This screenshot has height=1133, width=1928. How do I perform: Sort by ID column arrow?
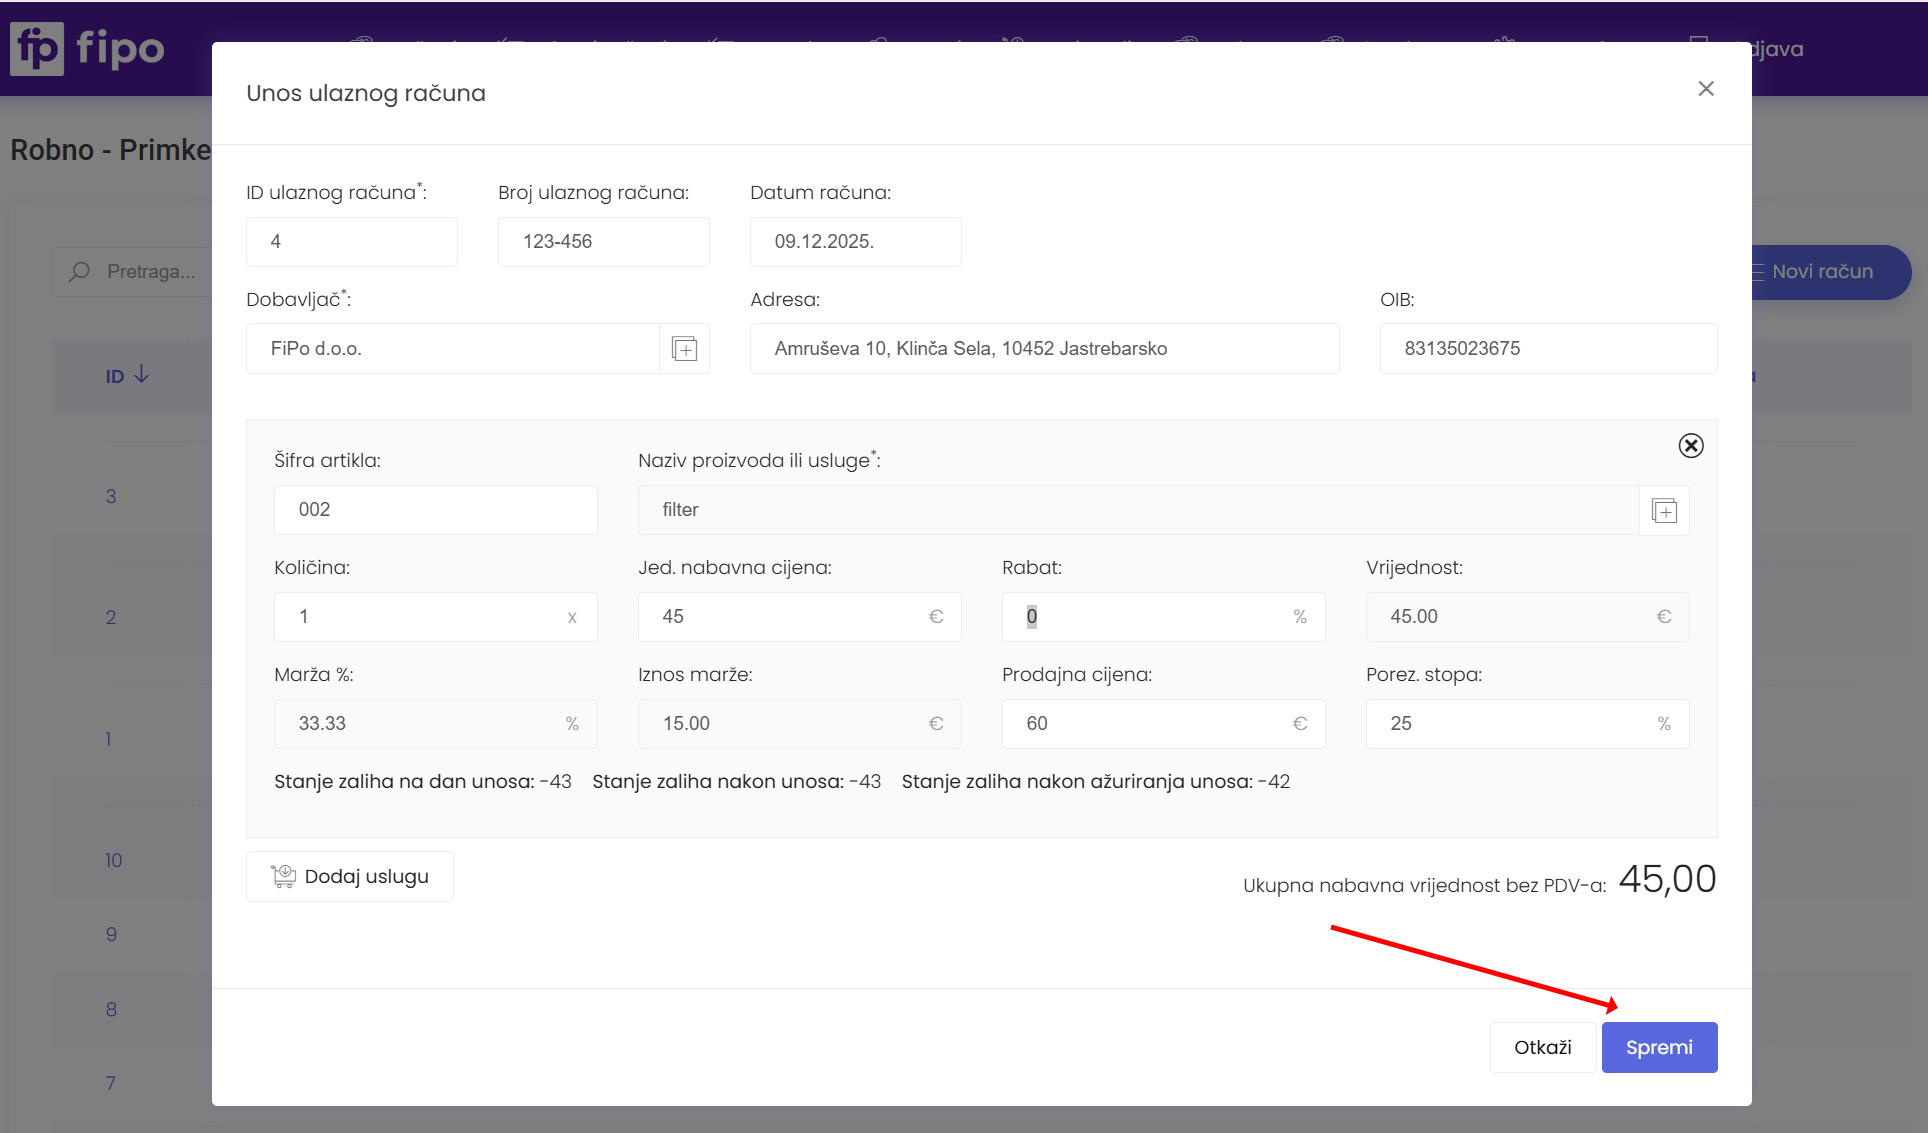pos(141,375)
